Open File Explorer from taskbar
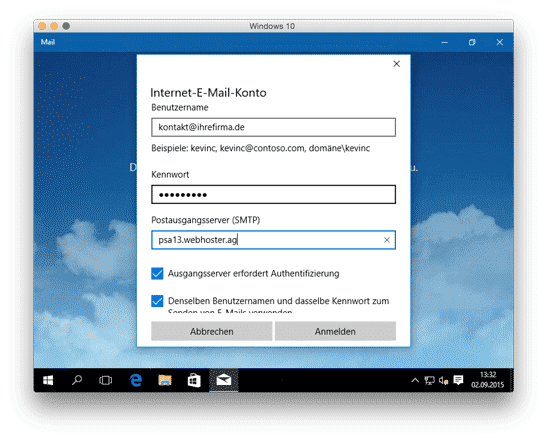 pyautogui.click(x=165, y=380)
